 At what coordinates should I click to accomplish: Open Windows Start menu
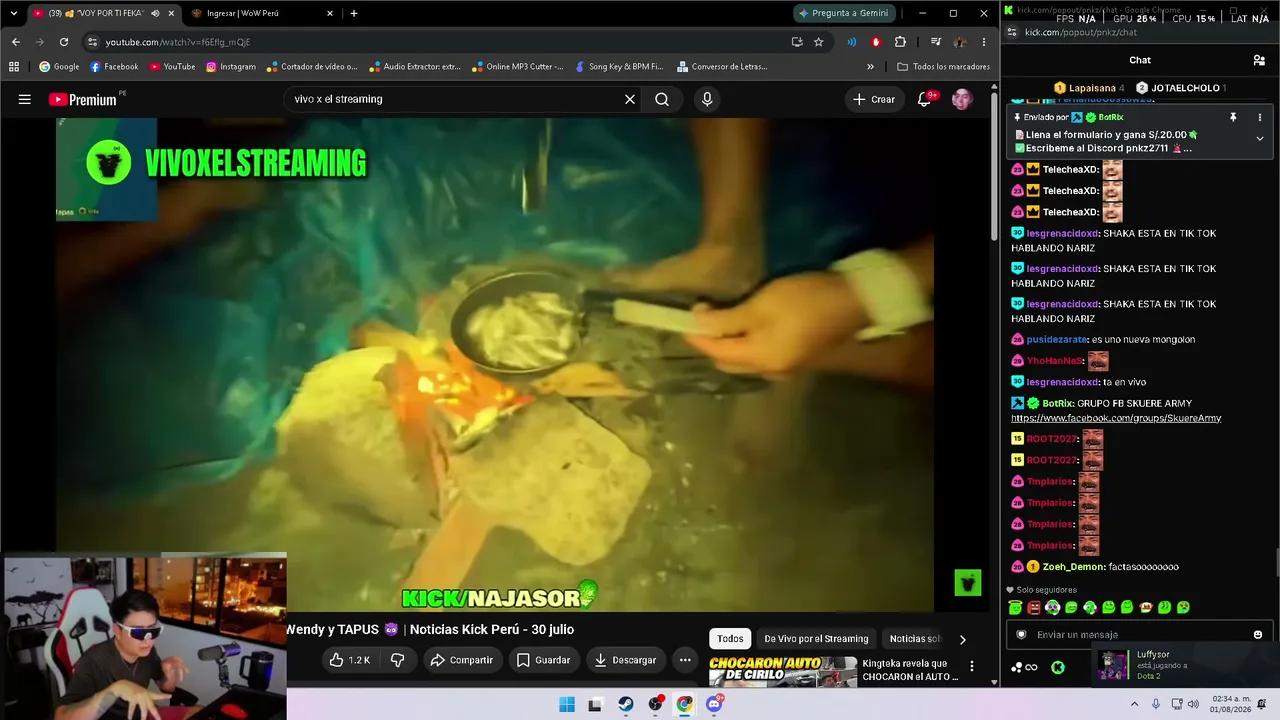point(567,704)
